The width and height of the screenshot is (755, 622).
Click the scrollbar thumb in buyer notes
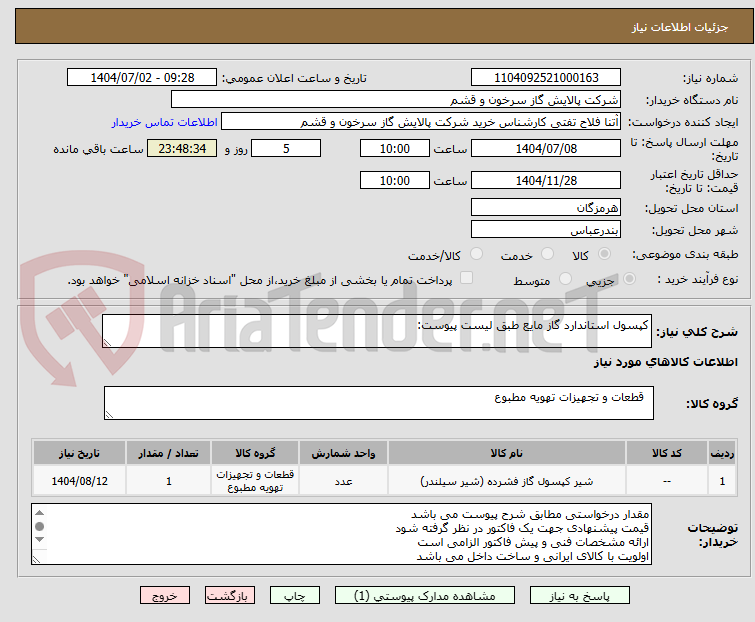40,526
